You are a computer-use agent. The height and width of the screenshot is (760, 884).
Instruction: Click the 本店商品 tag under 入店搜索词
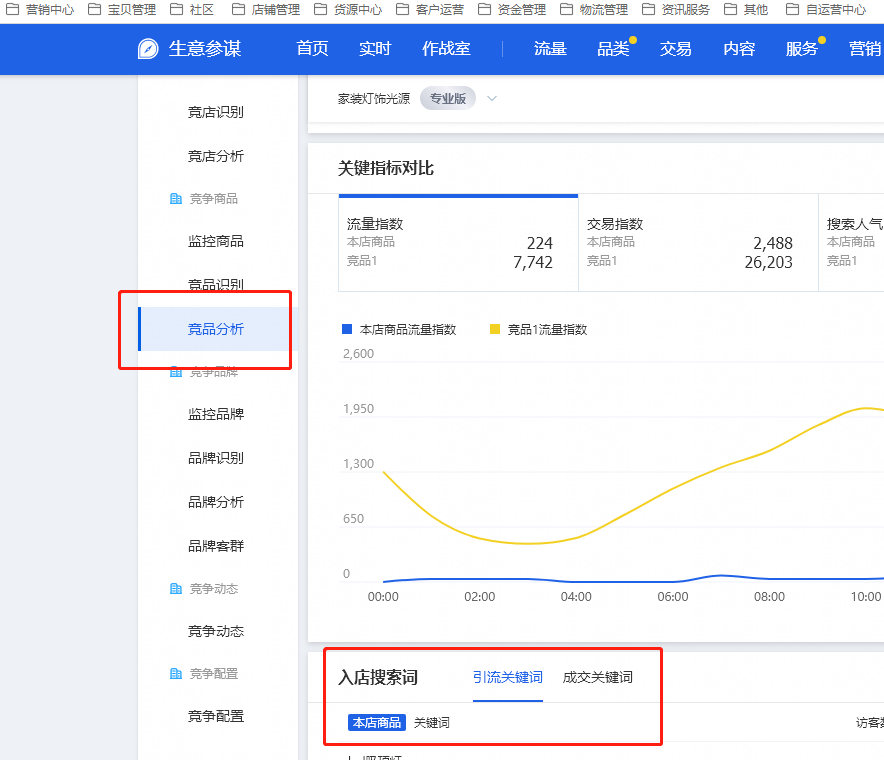[x=376, y=722]
